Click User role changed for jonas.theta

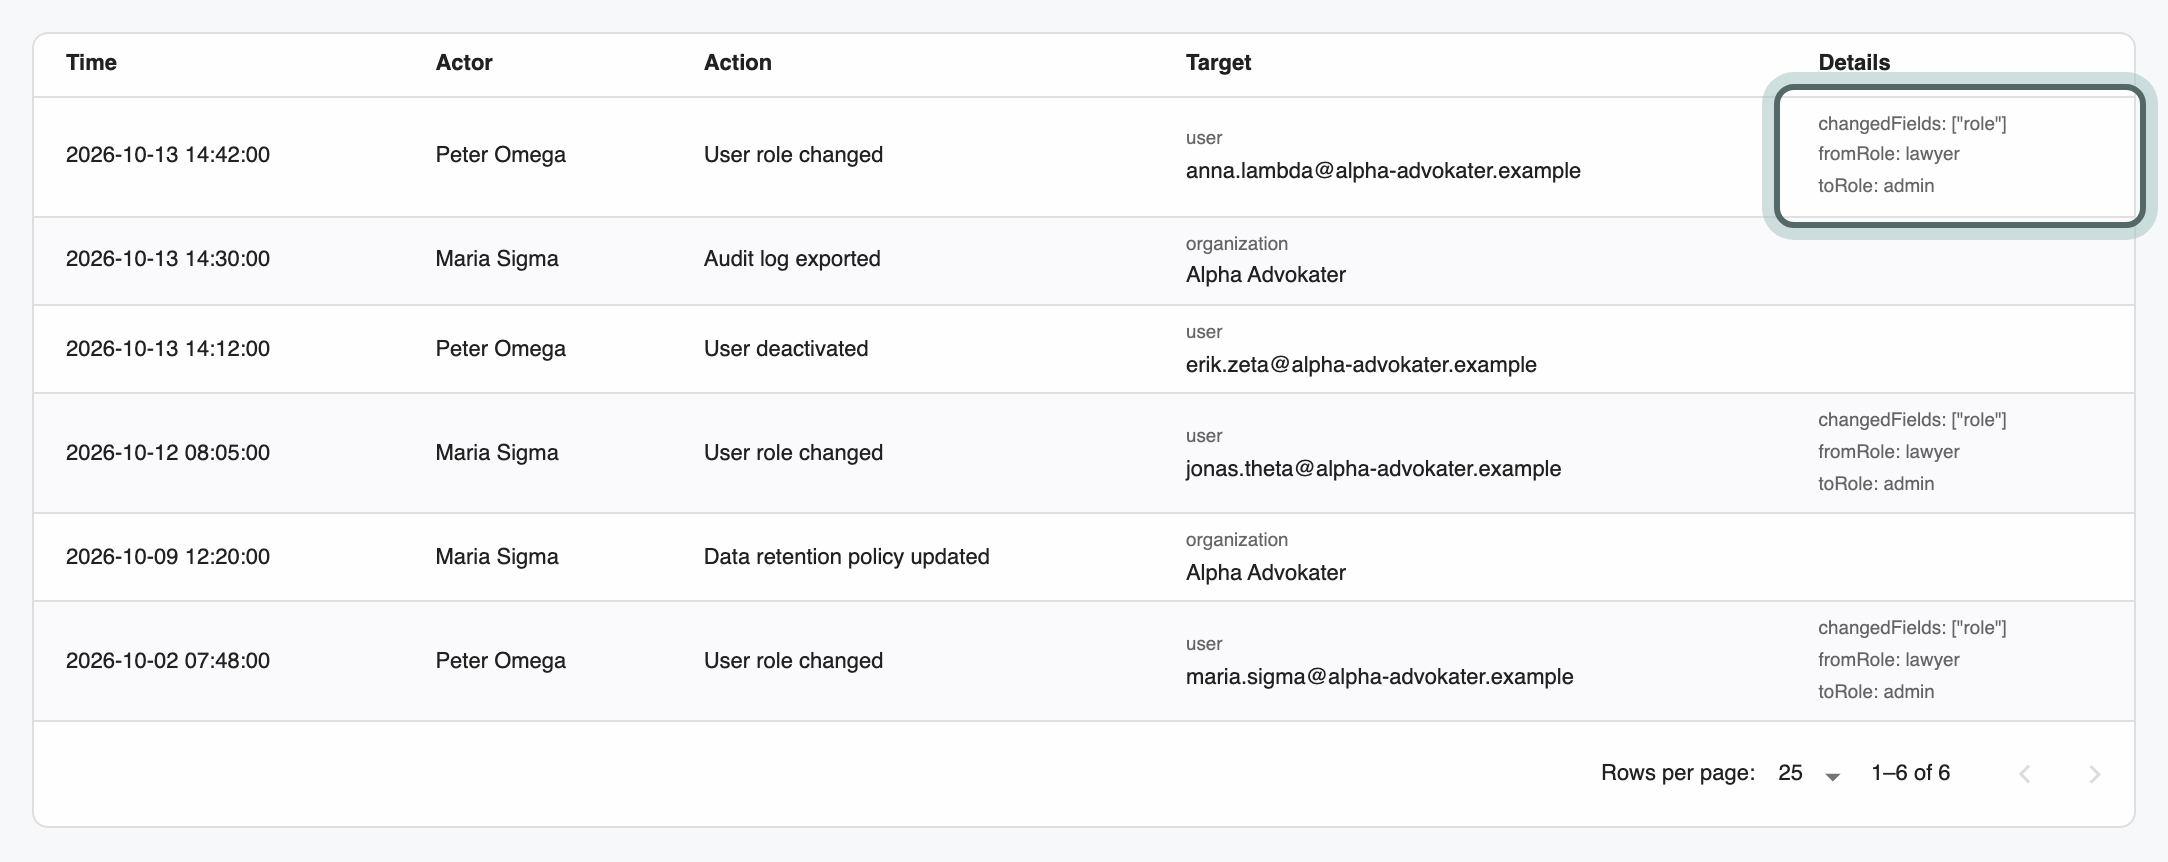click(x=793, y=453)
